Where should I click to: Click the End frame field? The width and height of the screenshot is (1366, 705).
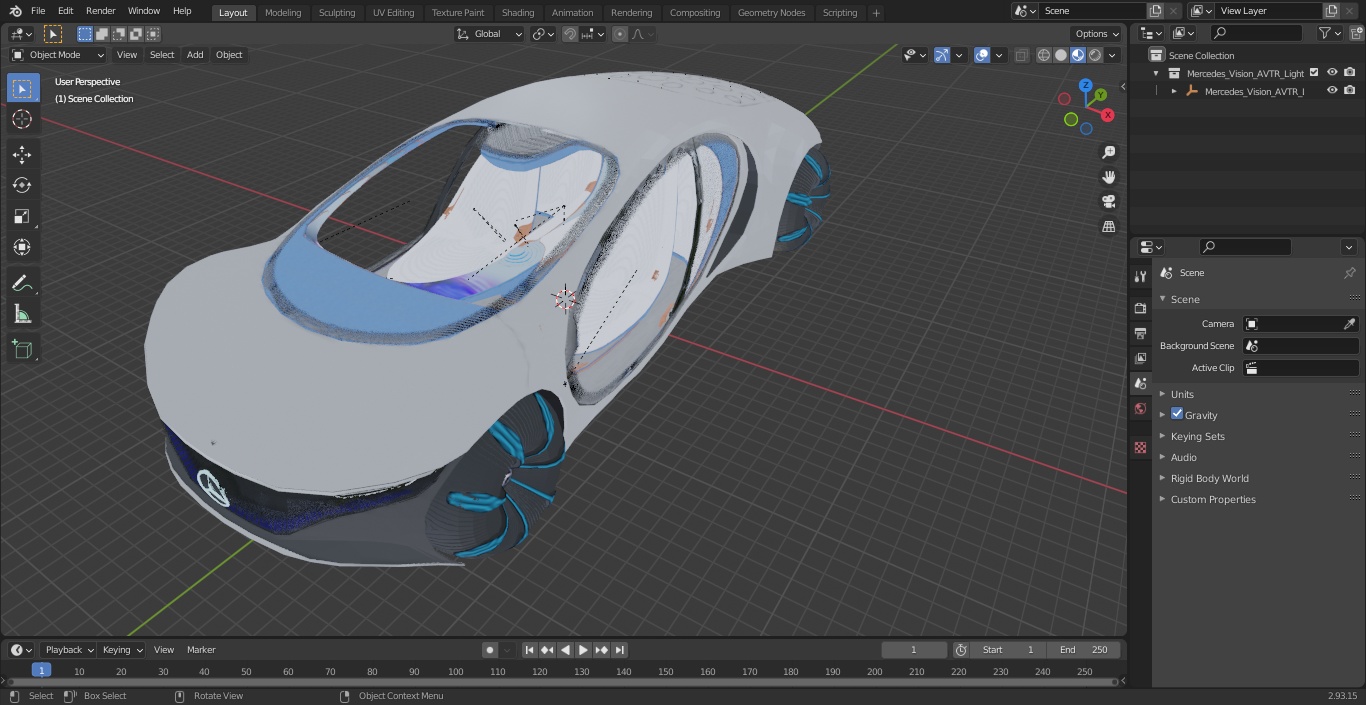tap(1085, 650)
